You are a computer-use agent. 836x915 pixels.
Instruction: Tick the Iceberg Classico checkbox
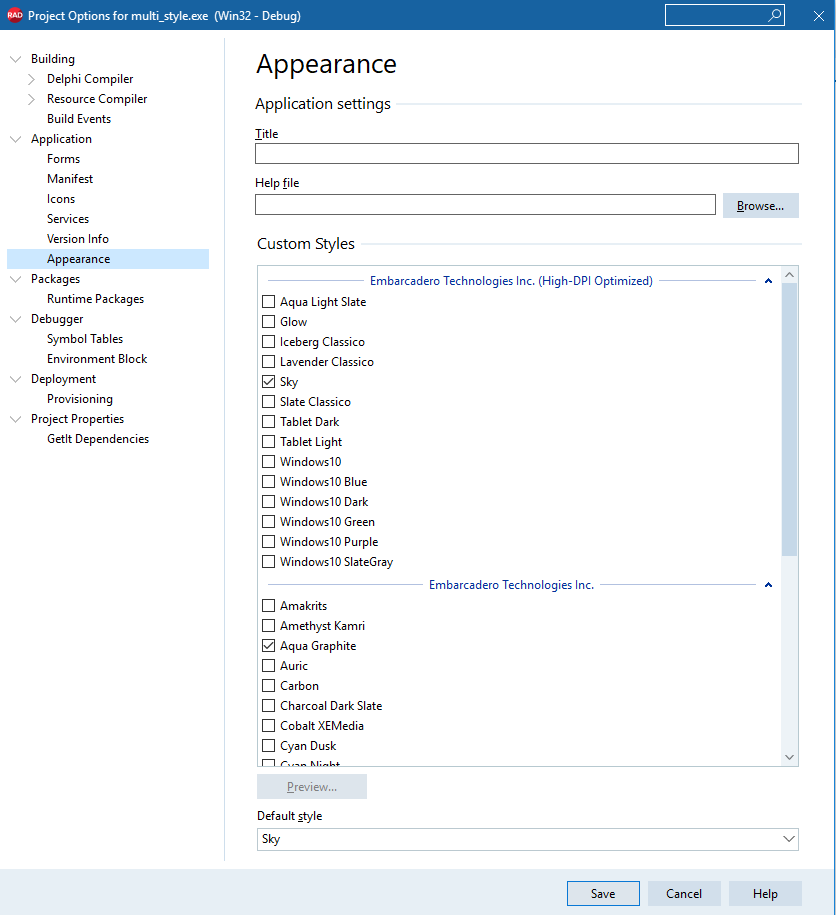click(x=268, y=341)
